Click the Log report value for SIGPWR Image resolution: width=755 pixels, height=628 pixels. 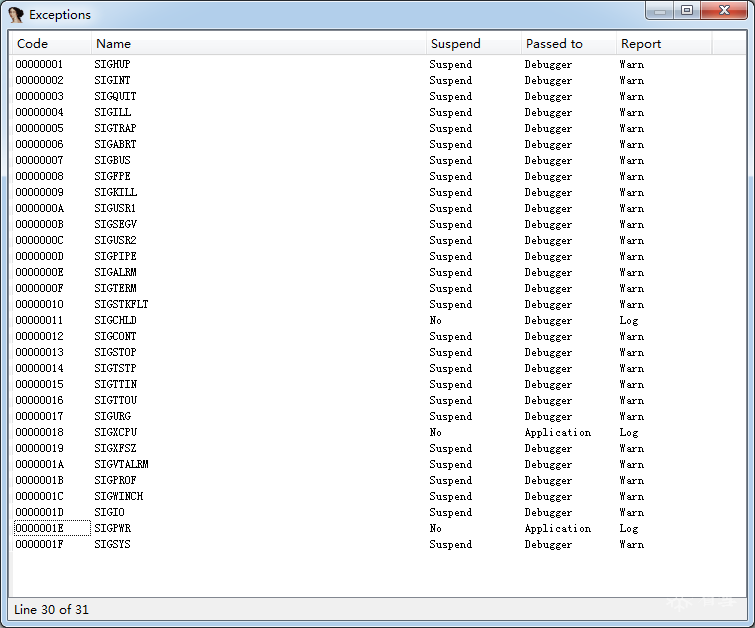[629, 528]
